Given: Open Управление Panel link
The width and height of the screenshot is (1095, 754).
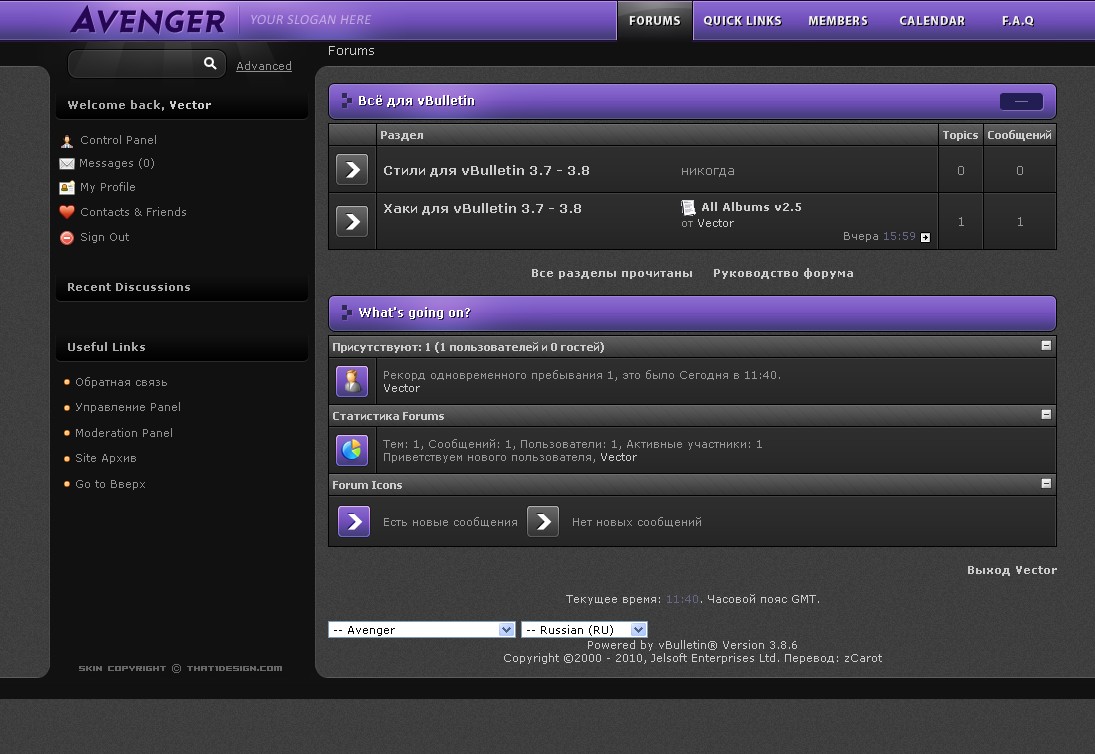Looking at the screenshot, I should pos(128,407).
